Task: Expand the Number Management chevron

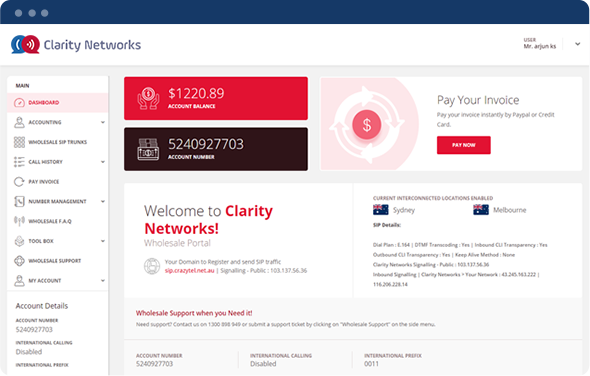Action: [103, 201]
